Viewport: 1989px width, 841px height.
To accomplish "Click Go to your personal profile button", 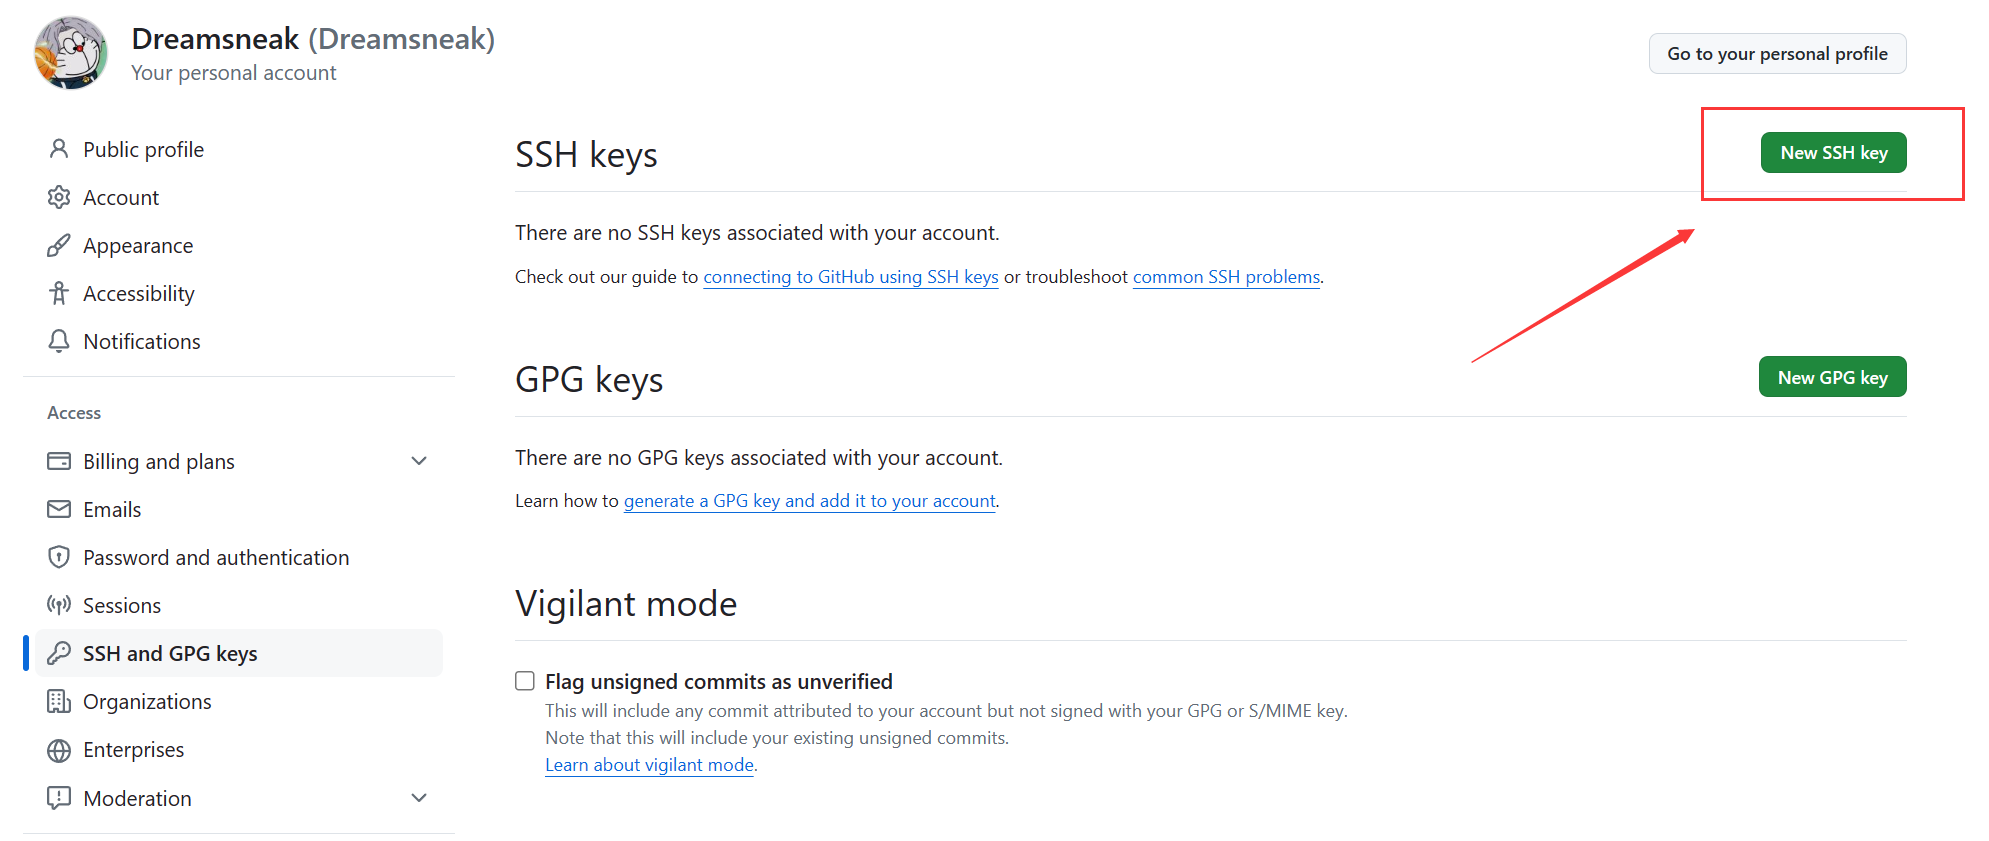I will point(1777,54).
